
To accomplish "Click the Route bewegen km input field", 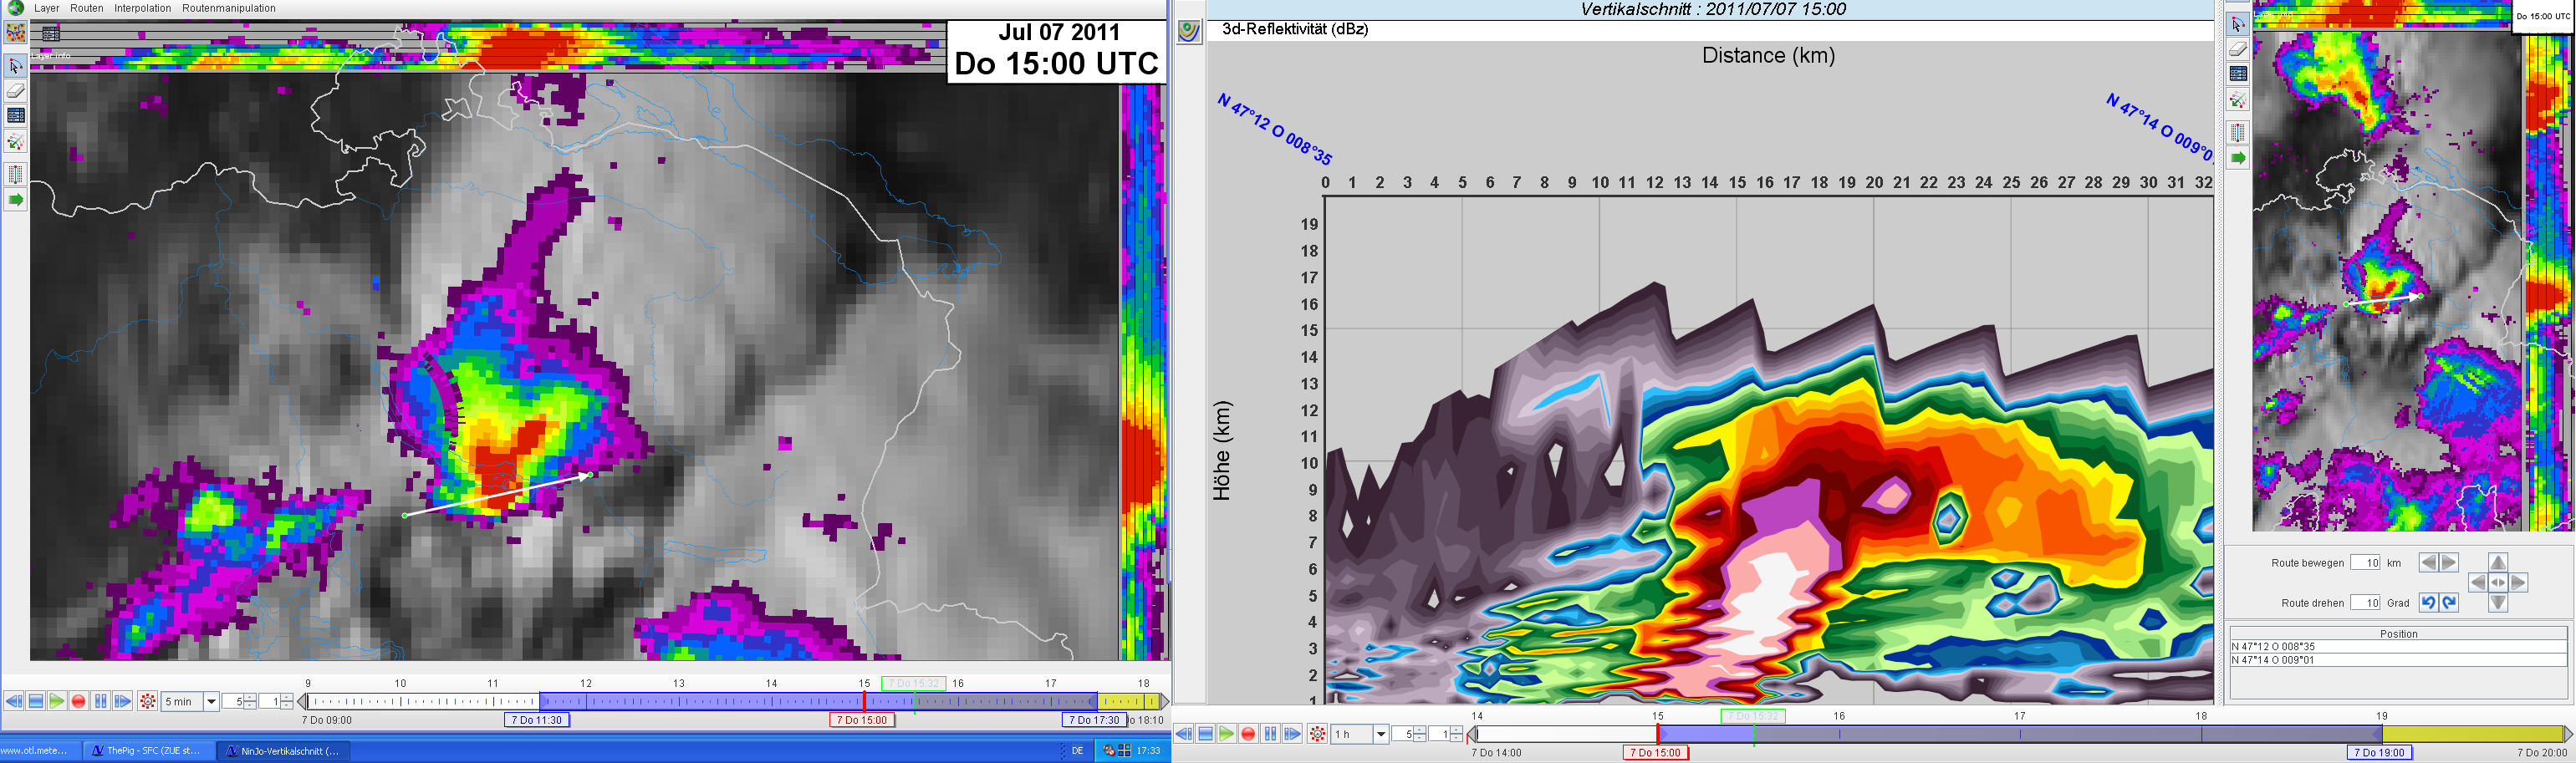I will (2365, 563).
